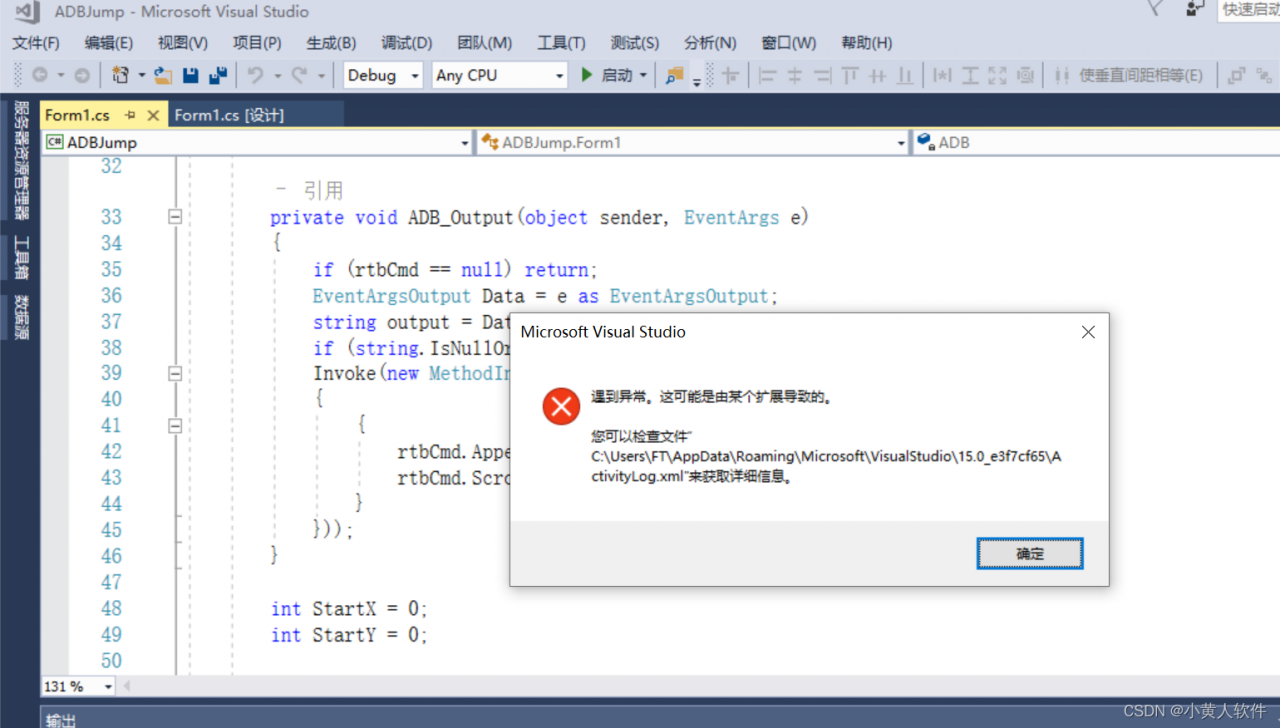Open the 项目(P) menu
This screenshot has width=1280, height=728.
coord(257,43)
